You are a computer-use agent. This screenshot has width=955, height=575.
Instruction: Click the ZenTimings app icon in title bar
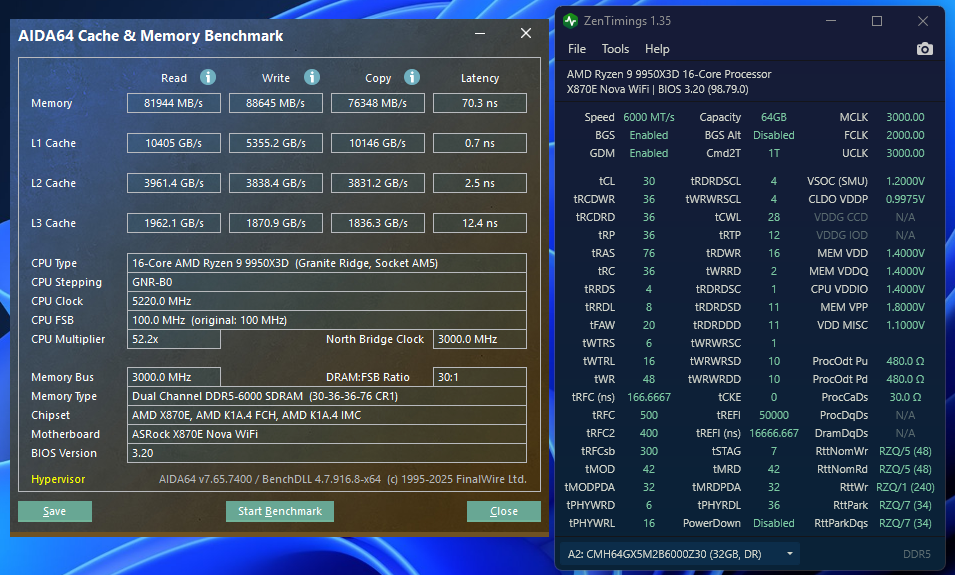[x=571, y=21]
